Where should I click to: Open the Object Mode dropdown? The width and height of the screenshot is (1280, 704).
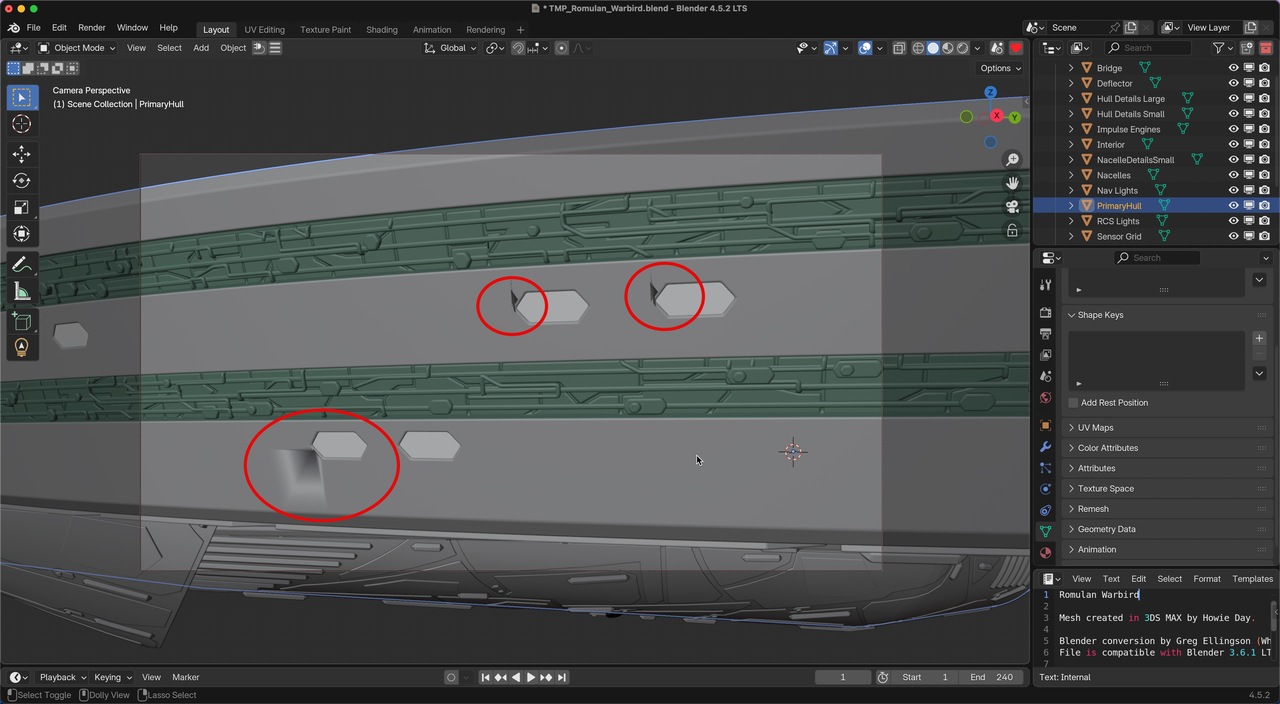coord(77,48)
